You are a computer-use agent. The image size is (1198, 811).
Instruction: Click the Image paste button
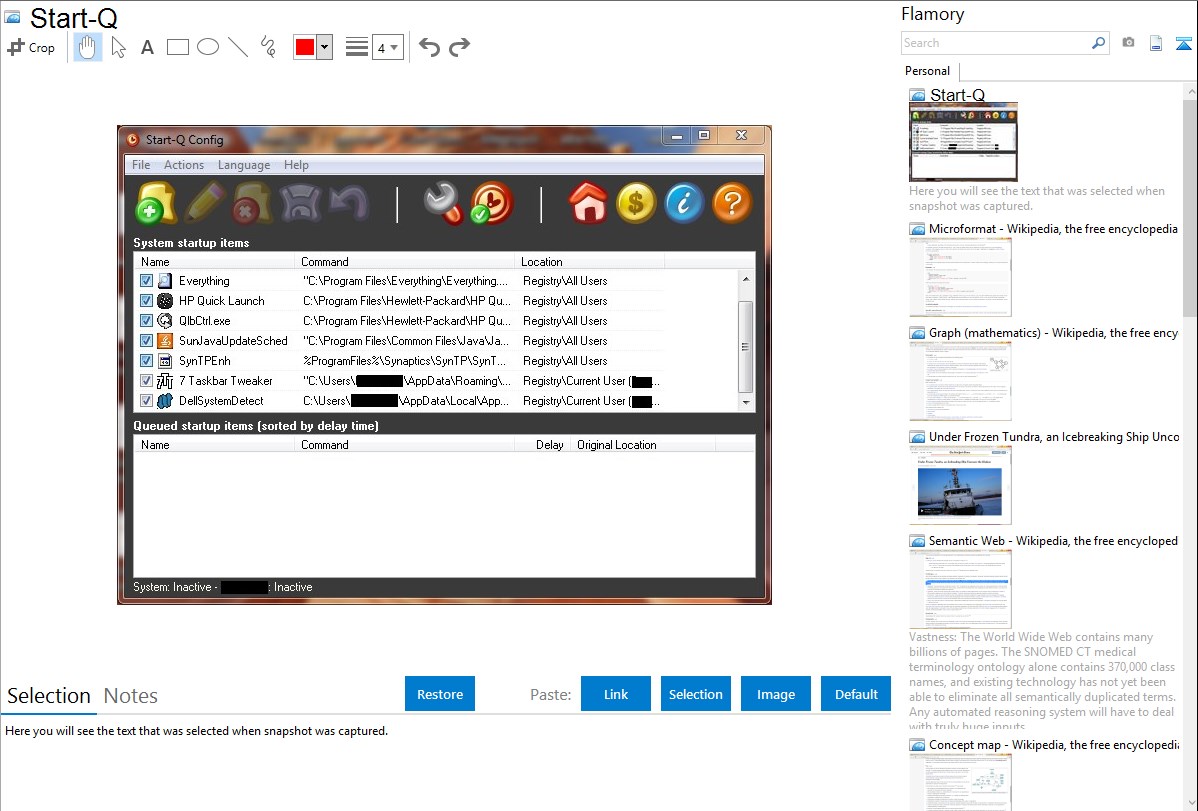pyautogui.click(x=776, y=694)
